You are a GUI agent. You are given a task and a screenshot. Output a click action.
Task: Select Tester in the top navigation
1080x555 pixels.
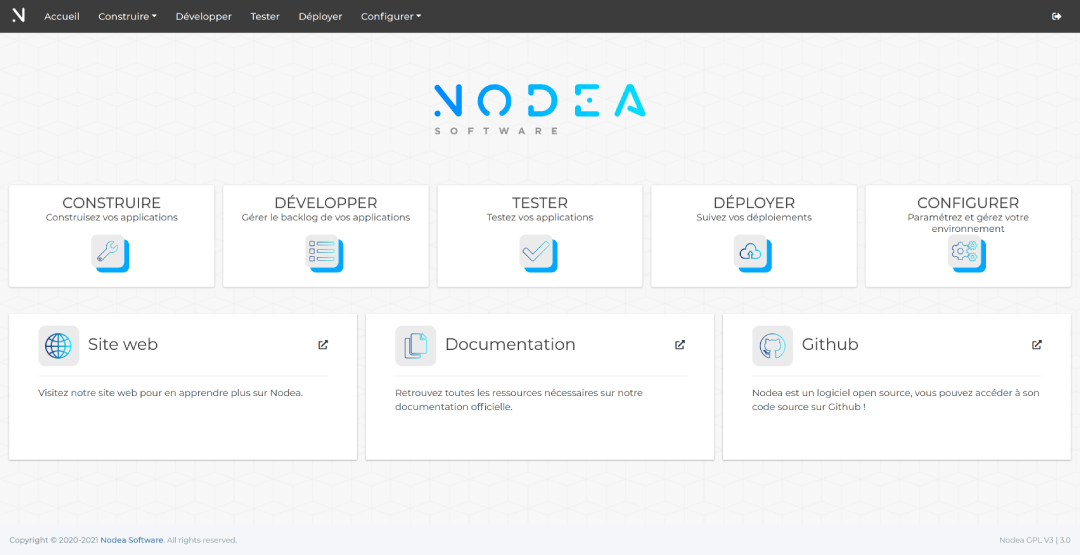pyautogui.click(x=265, y=16)
